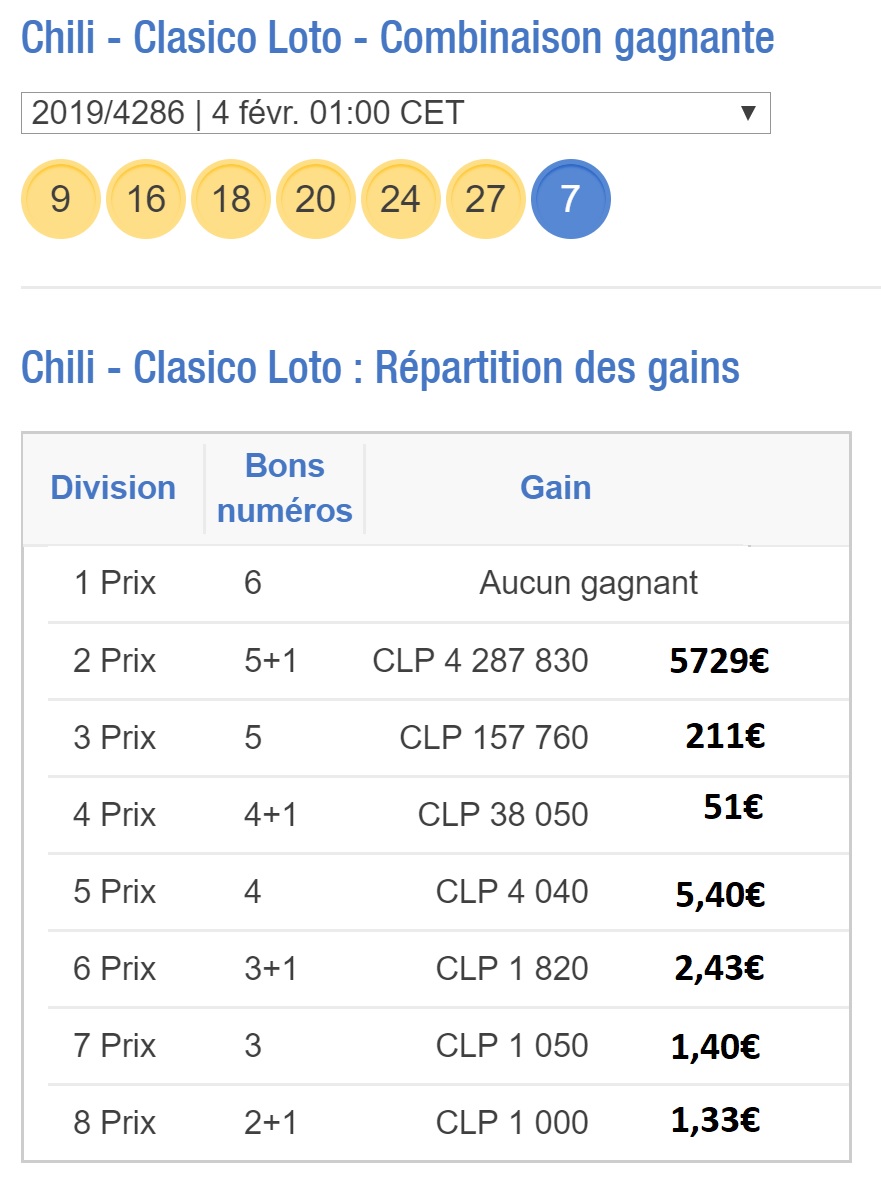
Task: Click the Bons numéros column header
Action: [x=284, y=488]
